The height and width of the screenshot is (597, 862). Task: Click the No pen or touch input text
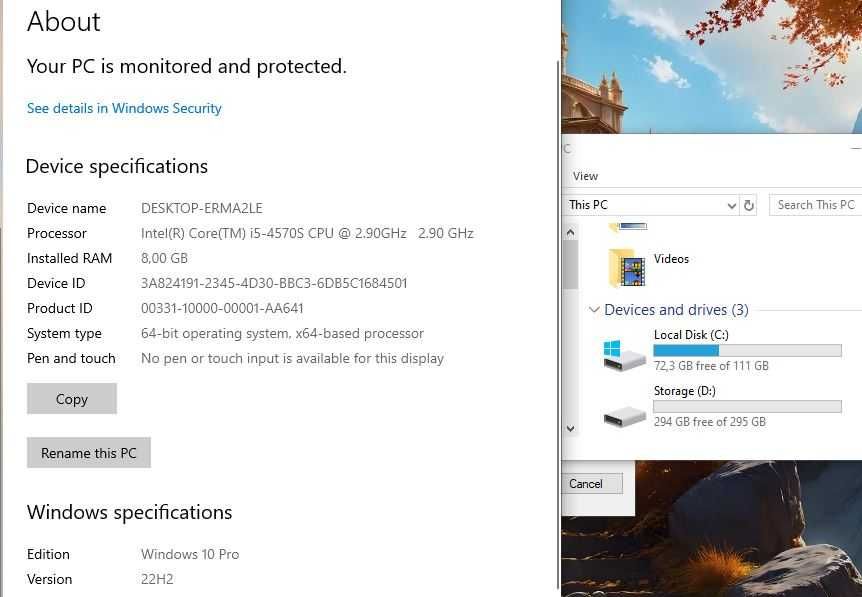[292, 358]
